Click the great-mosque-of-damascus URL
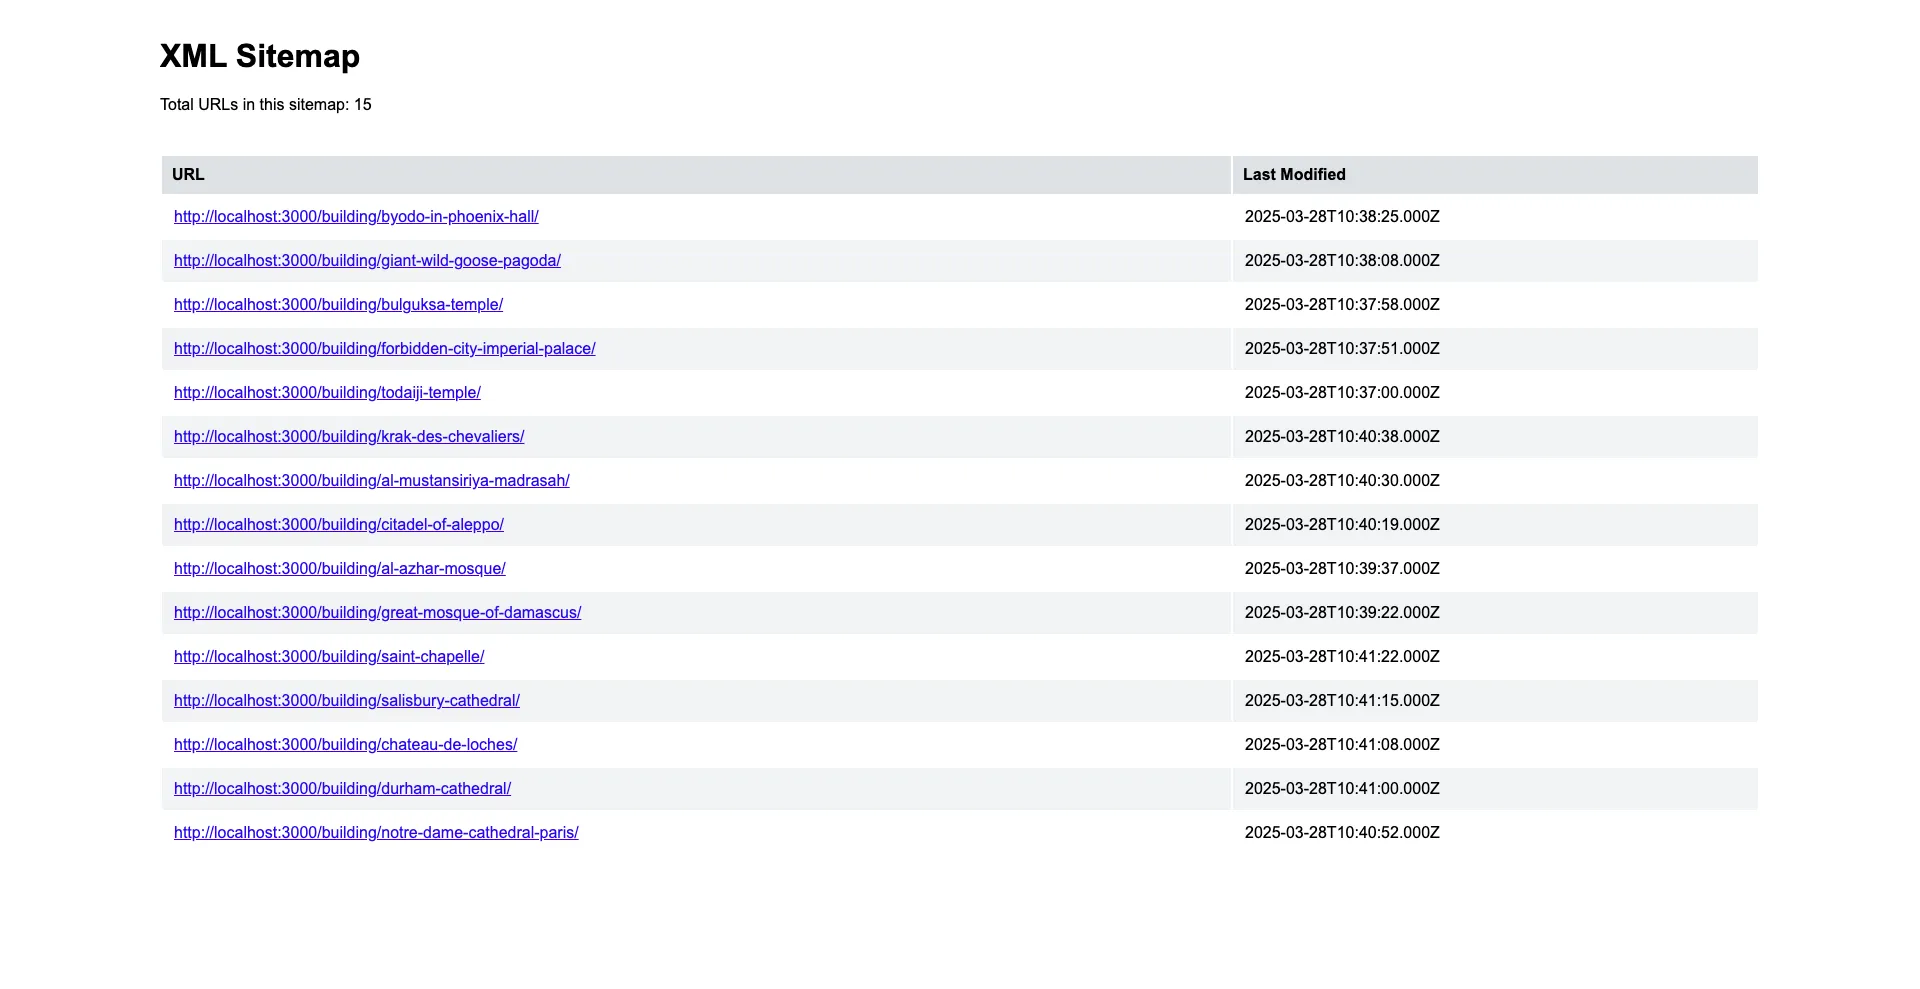 [377, 613]
